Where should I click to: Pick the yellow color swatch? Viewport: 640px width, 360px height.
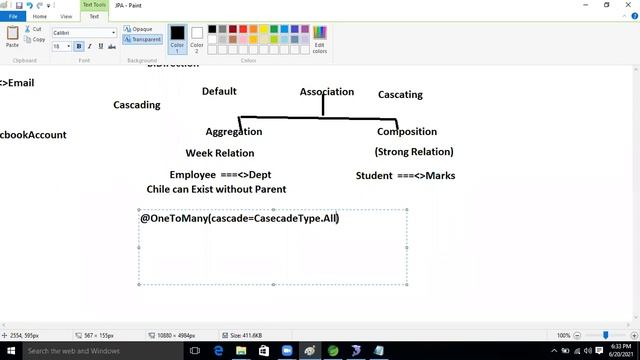click(264, 29)
